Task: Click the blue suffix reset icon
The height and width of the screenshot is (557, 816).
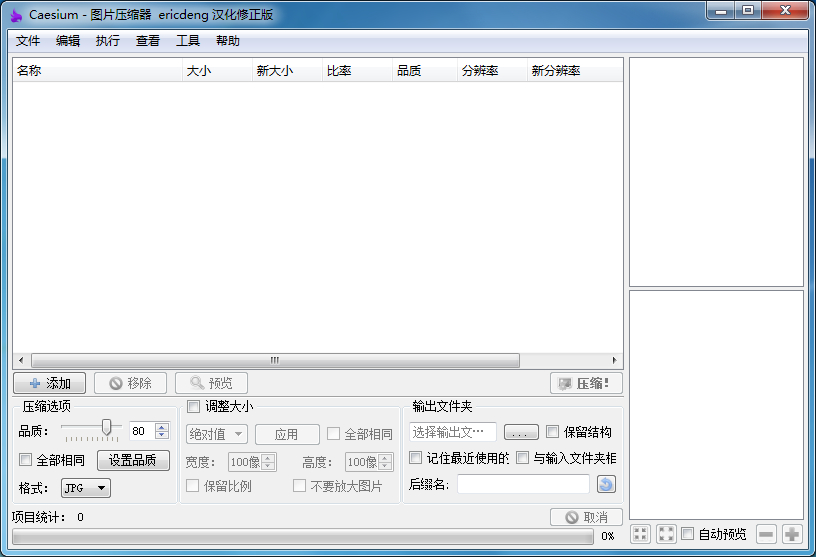Action: click(x=606, y=484)
